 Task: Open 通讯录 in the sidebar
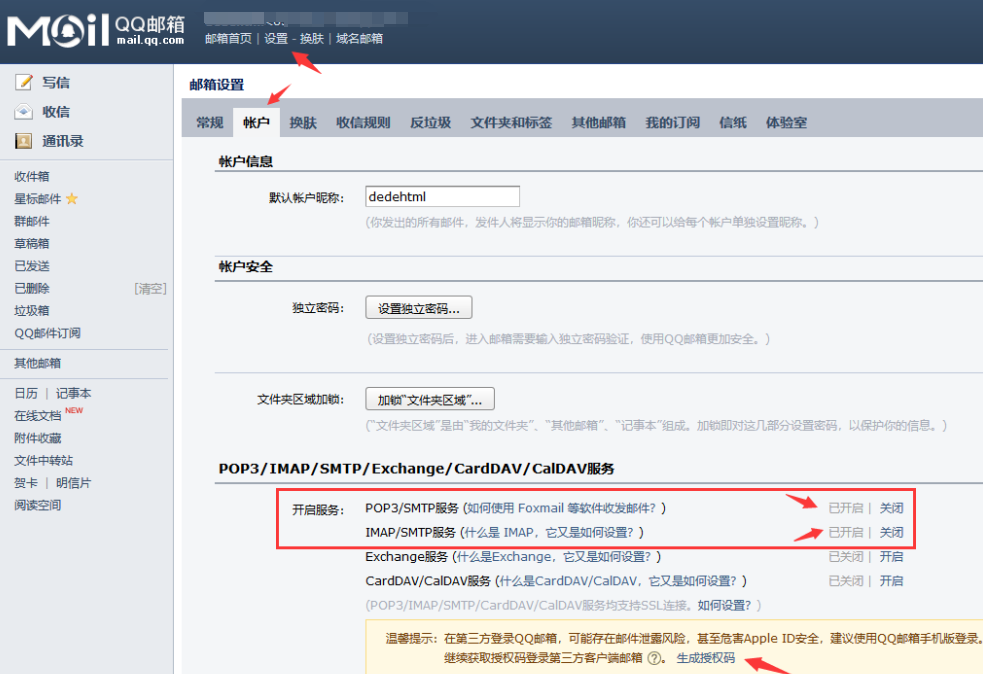[63, 141]
